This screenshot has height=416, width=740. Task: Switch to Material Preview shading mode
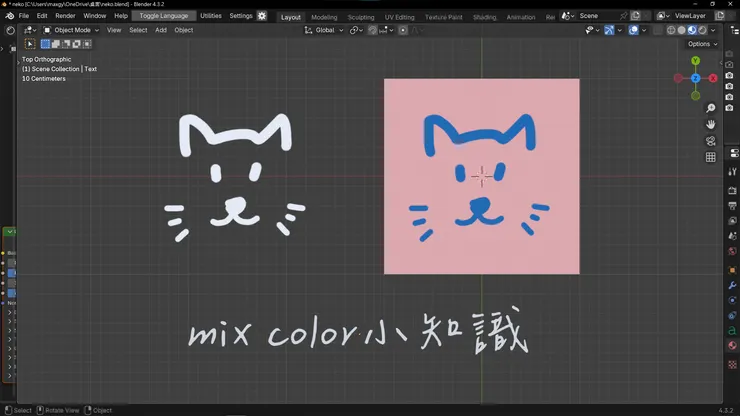pyautogui.click(x=692, y=30)
